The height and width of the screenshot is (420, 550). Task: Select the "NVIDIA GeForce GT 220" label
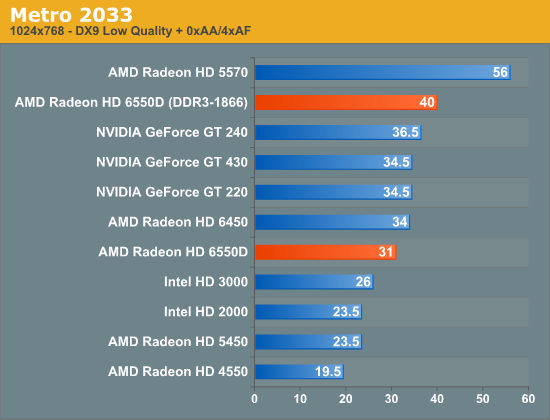coord(172,192)
